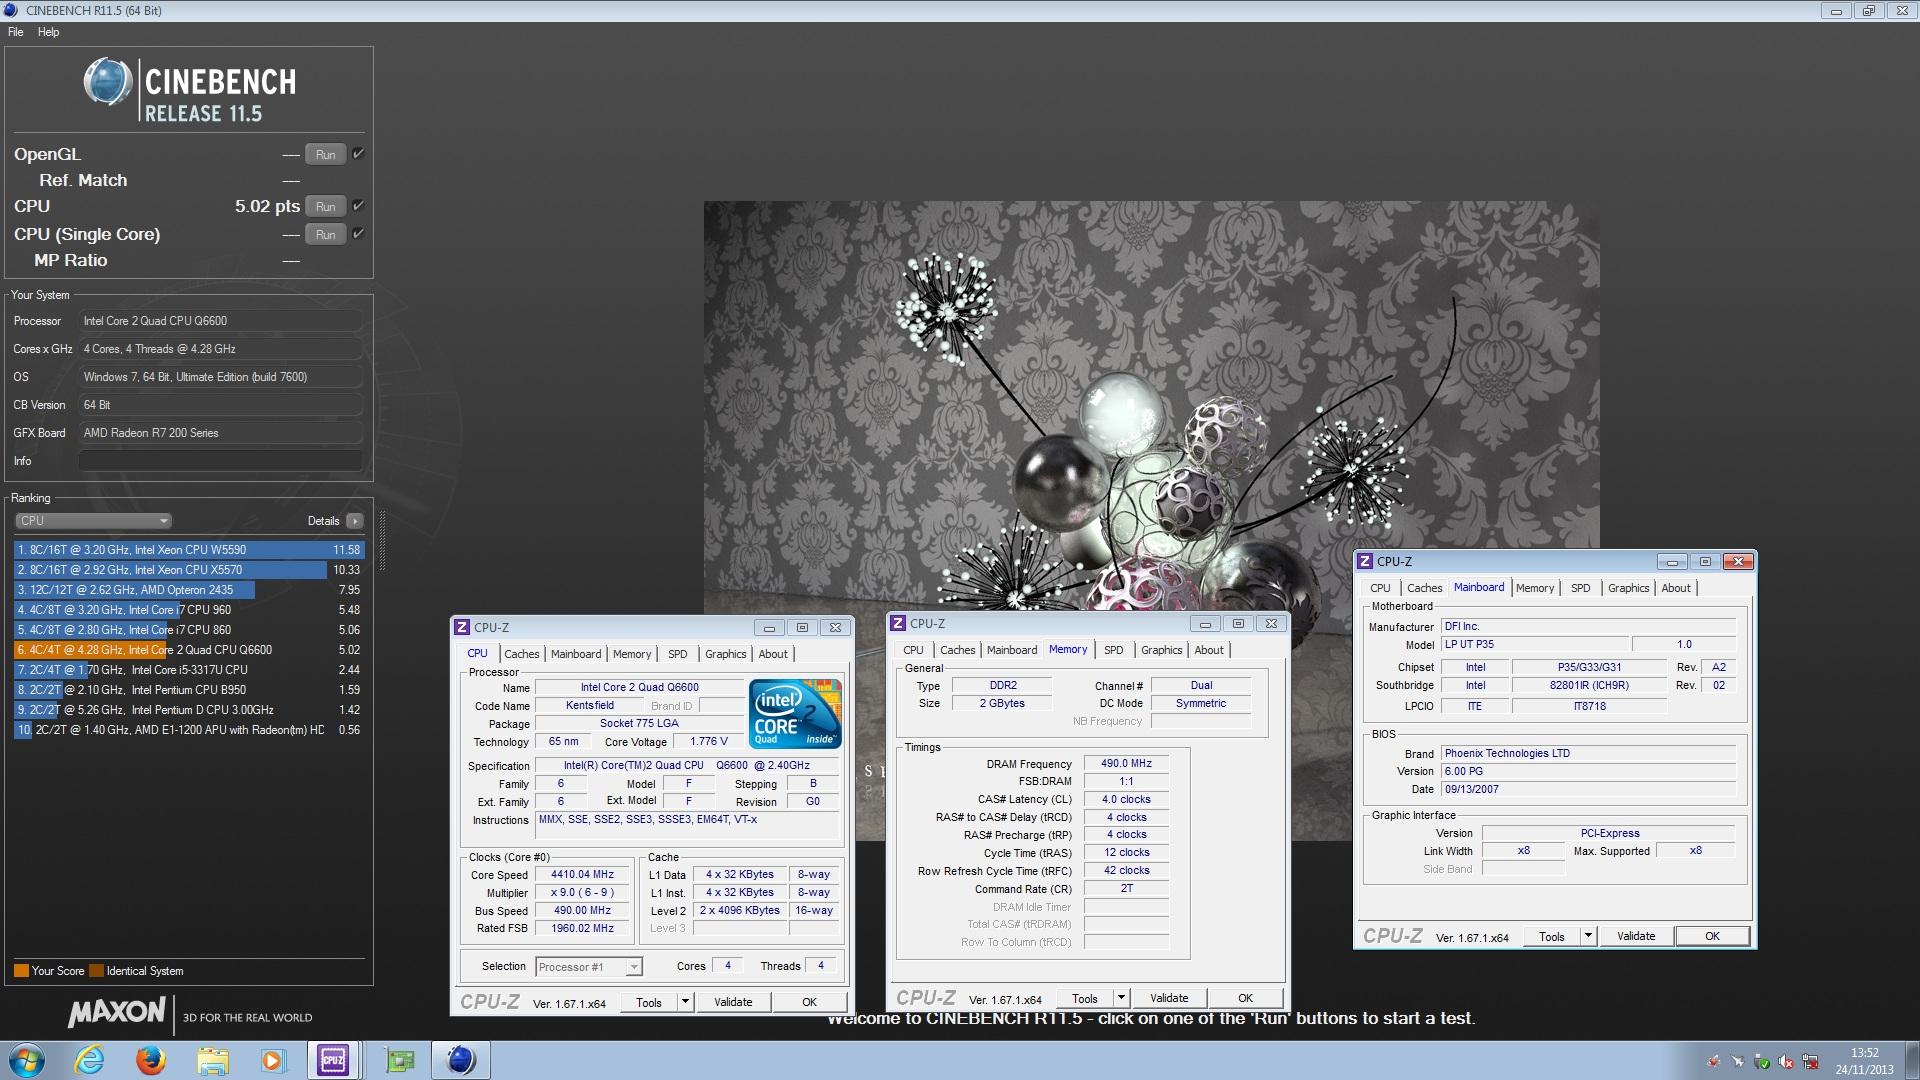The image size is (1920, 1080).
Task: Expand Tools arrow in CPU tab window
Action: point(685,1002)
